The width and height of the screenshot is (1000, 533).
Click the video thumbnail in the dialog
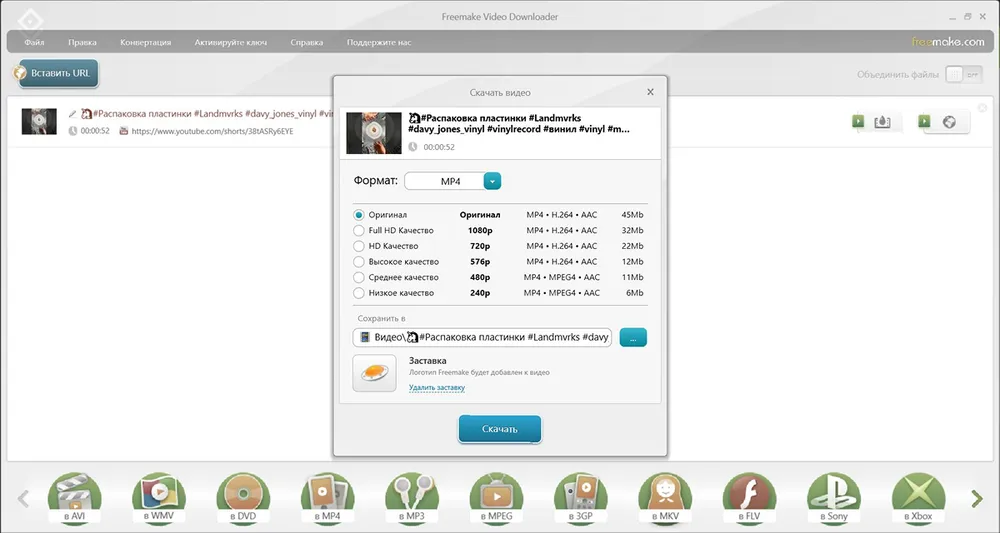pos(374,133)
